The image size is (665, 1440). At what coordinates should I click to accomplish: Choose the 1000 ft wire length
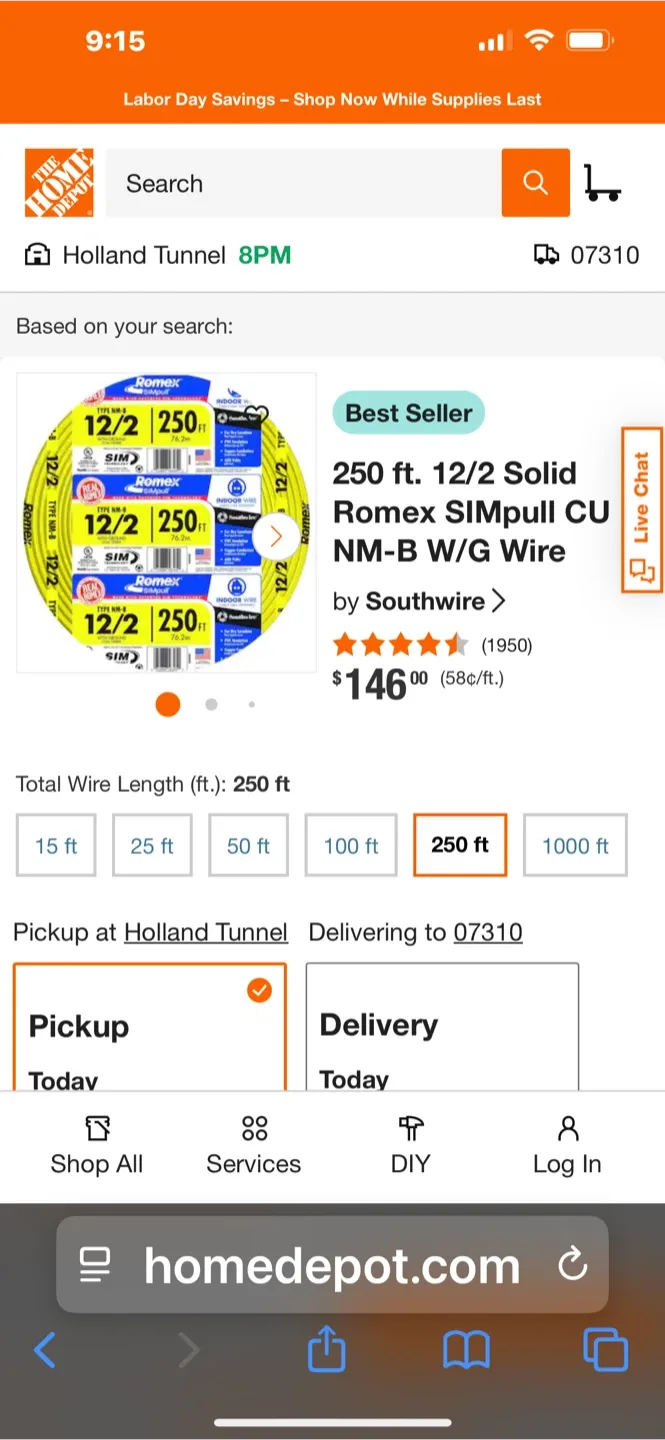pyautogui.click(x=575, y=846)
